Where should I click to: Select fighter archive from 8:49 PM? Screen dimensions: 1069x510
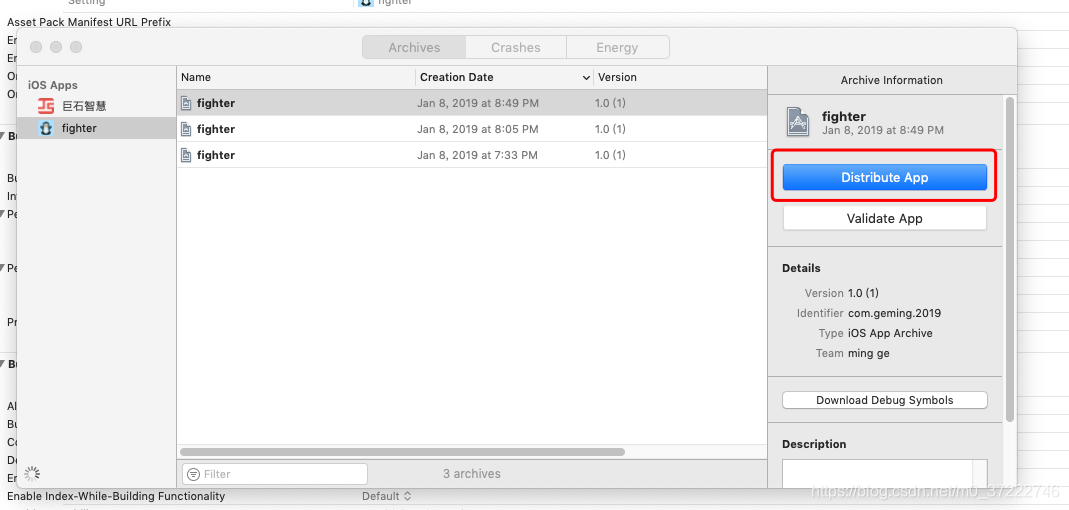click(x=472, y=103)
